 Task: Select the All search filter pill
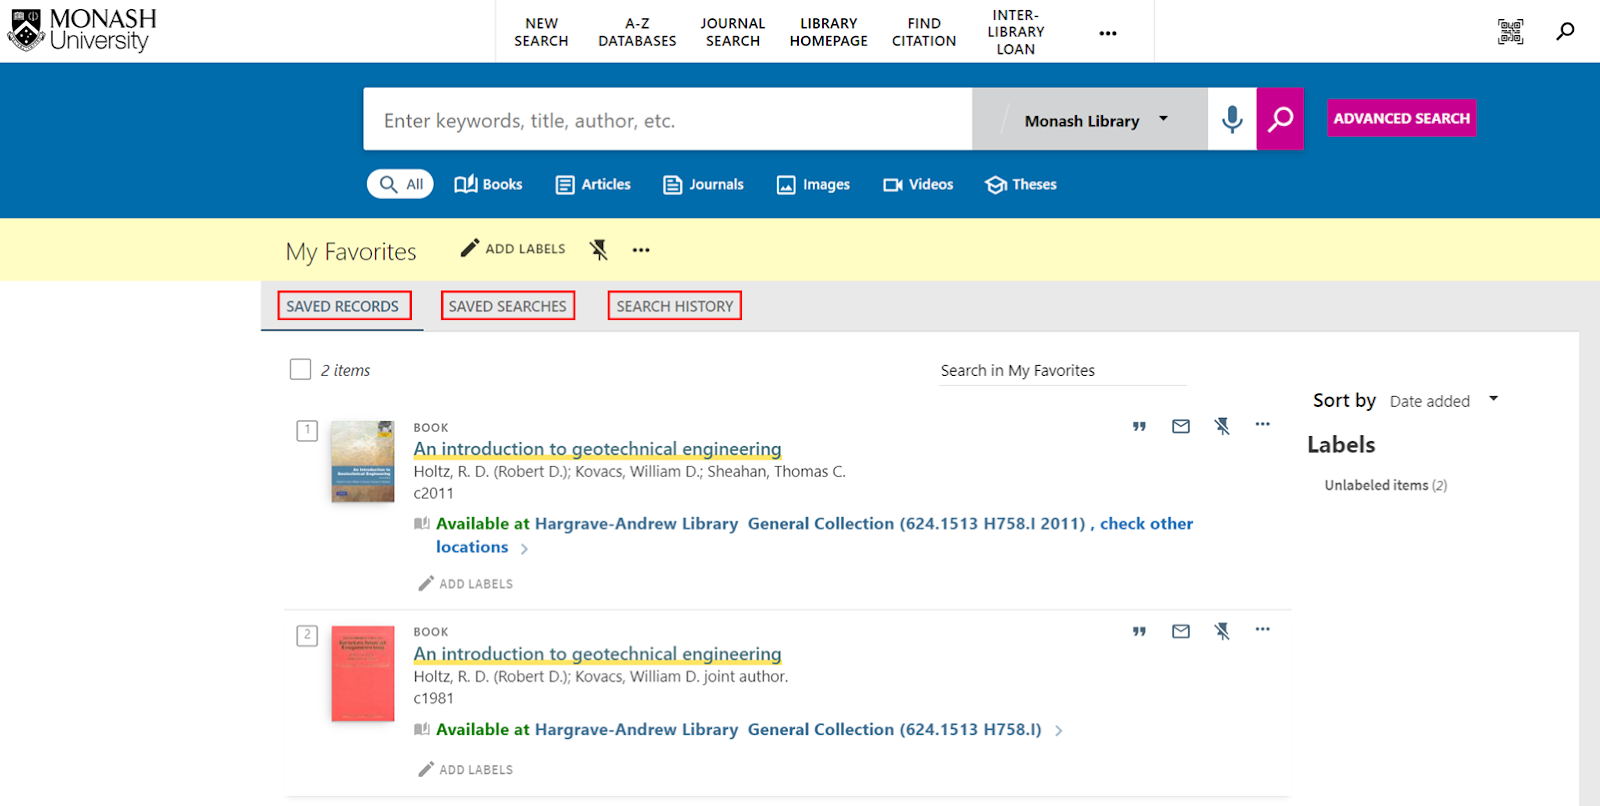[x=400, y=184]
